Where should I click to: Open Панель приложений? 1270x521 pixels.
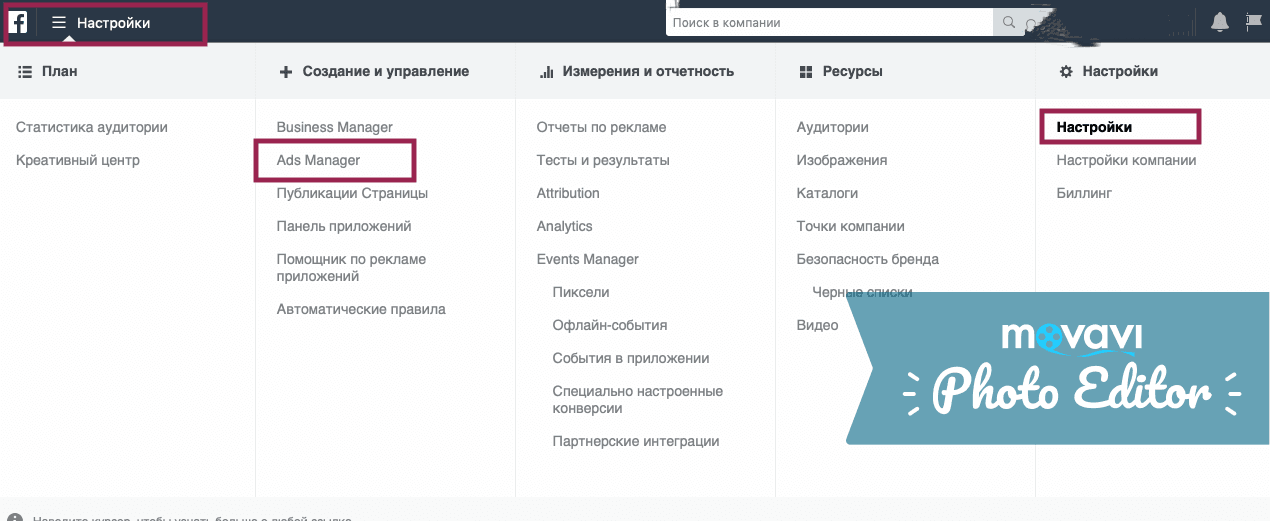(344, 226)
